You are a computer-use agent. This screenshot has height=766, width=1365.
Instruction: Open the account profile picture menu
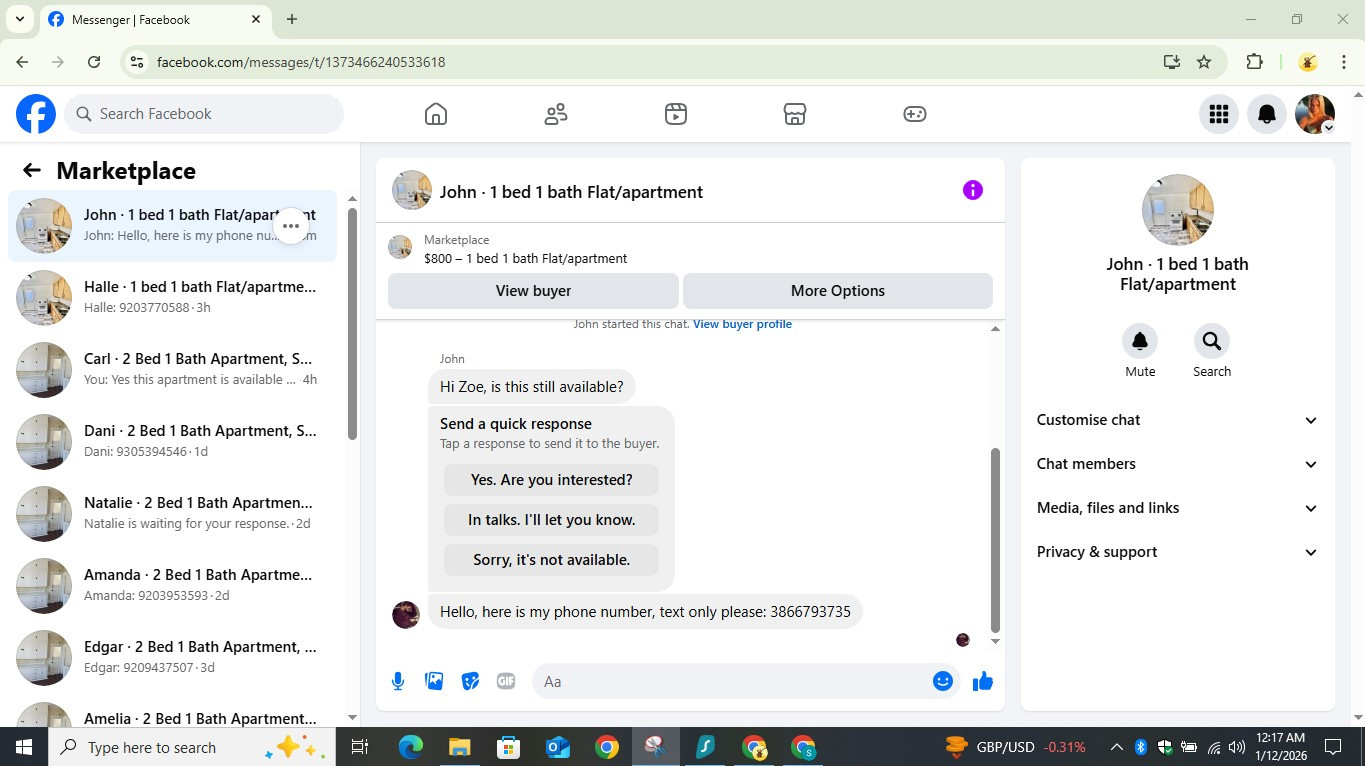(1315, 114)
